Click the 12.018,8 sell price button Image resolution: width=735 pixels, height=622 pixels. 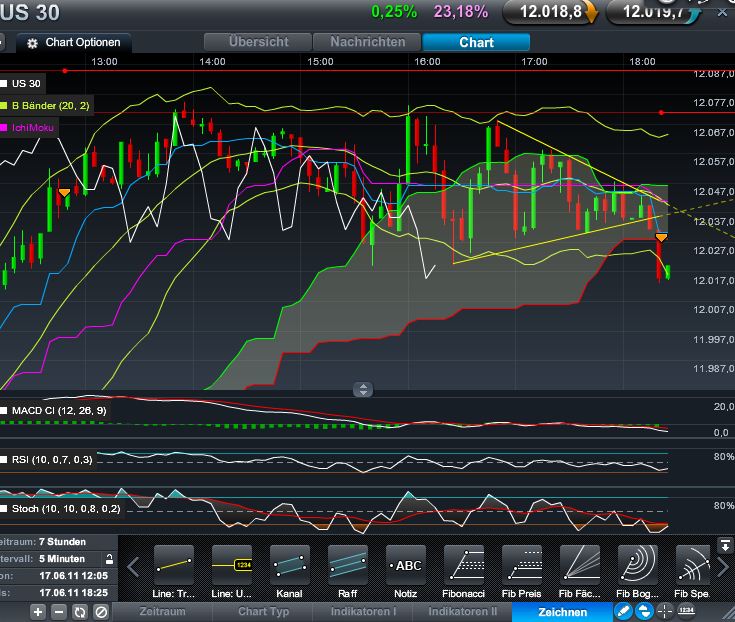(x=549, y=12)
